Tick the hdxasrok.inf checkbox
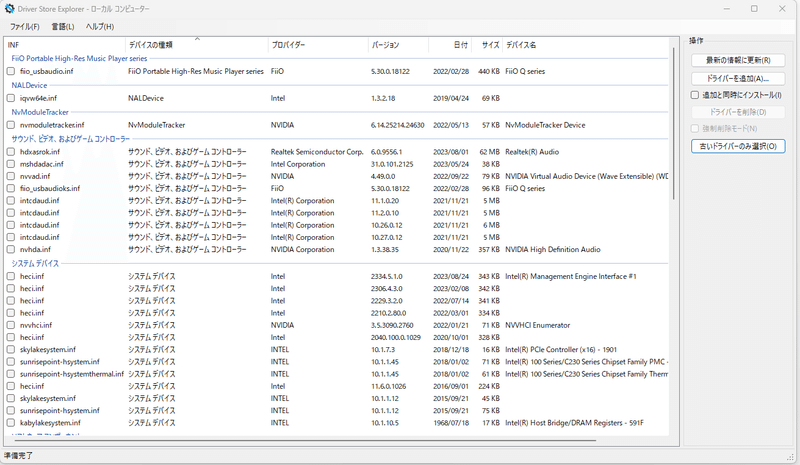This screenshot has height=465, width=800. point(11,152)
